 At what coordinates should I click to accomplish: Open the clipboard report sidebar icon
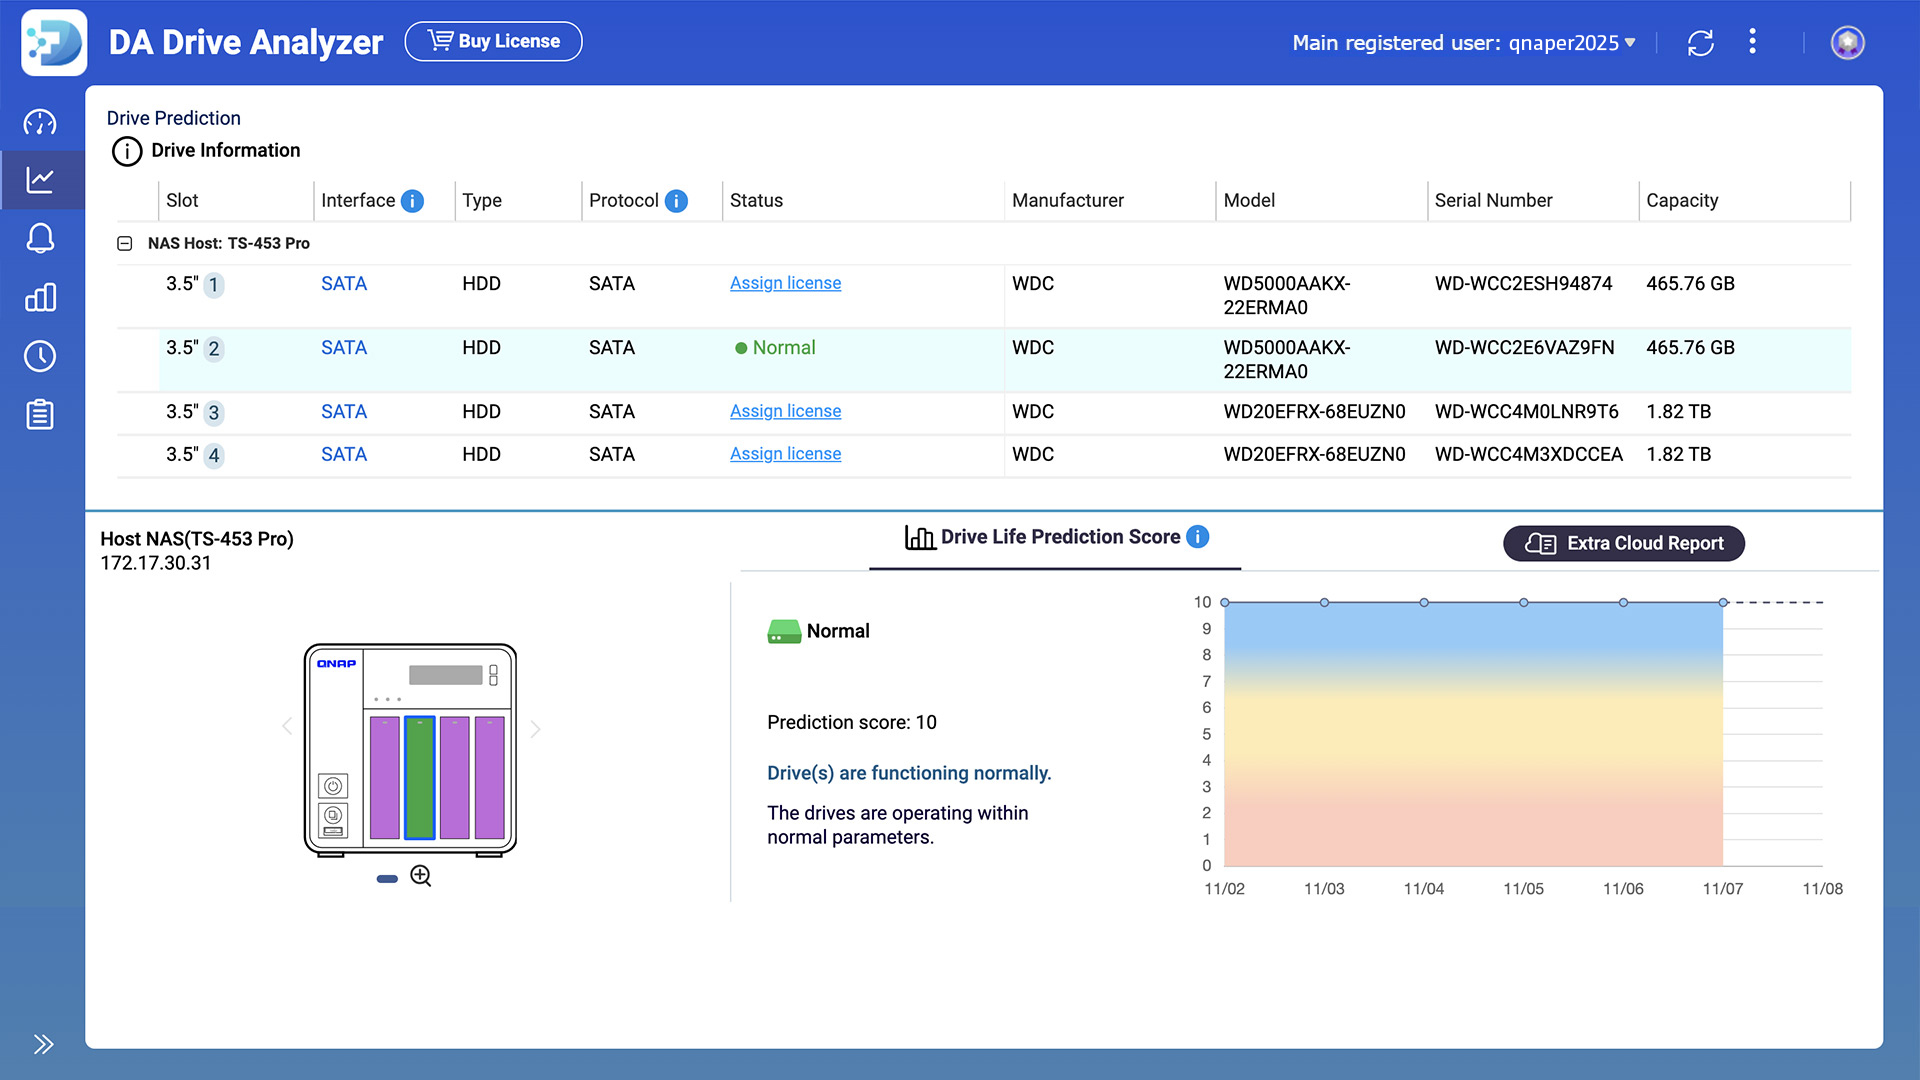(x=40, y=414)
